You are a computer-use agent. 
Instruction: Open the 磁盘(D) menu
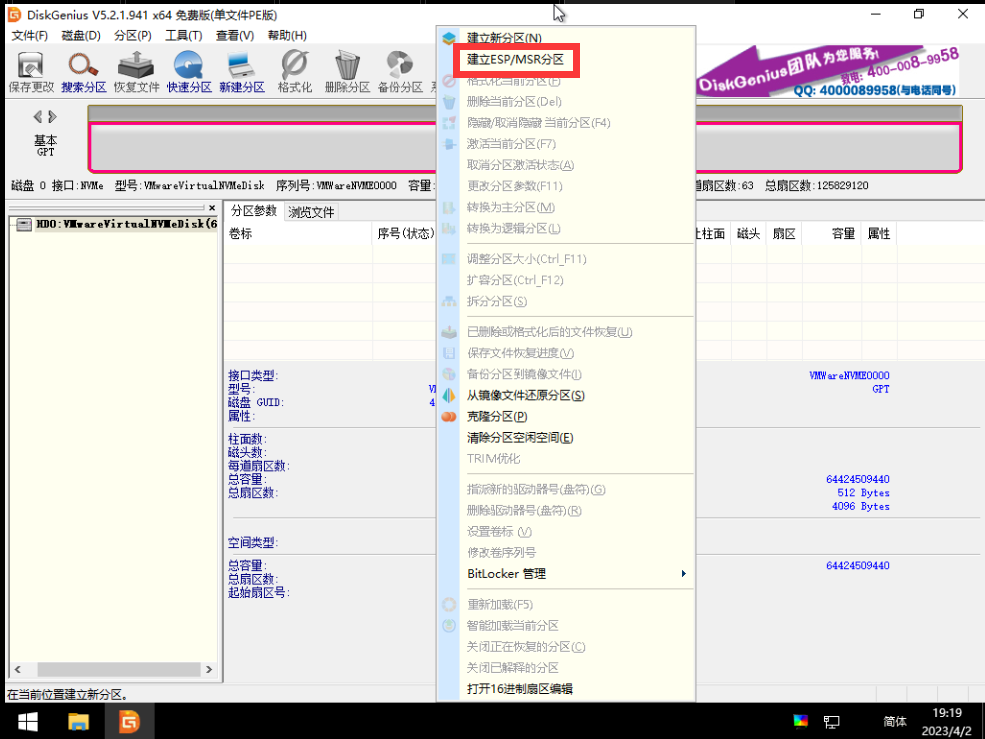[81, 35]
